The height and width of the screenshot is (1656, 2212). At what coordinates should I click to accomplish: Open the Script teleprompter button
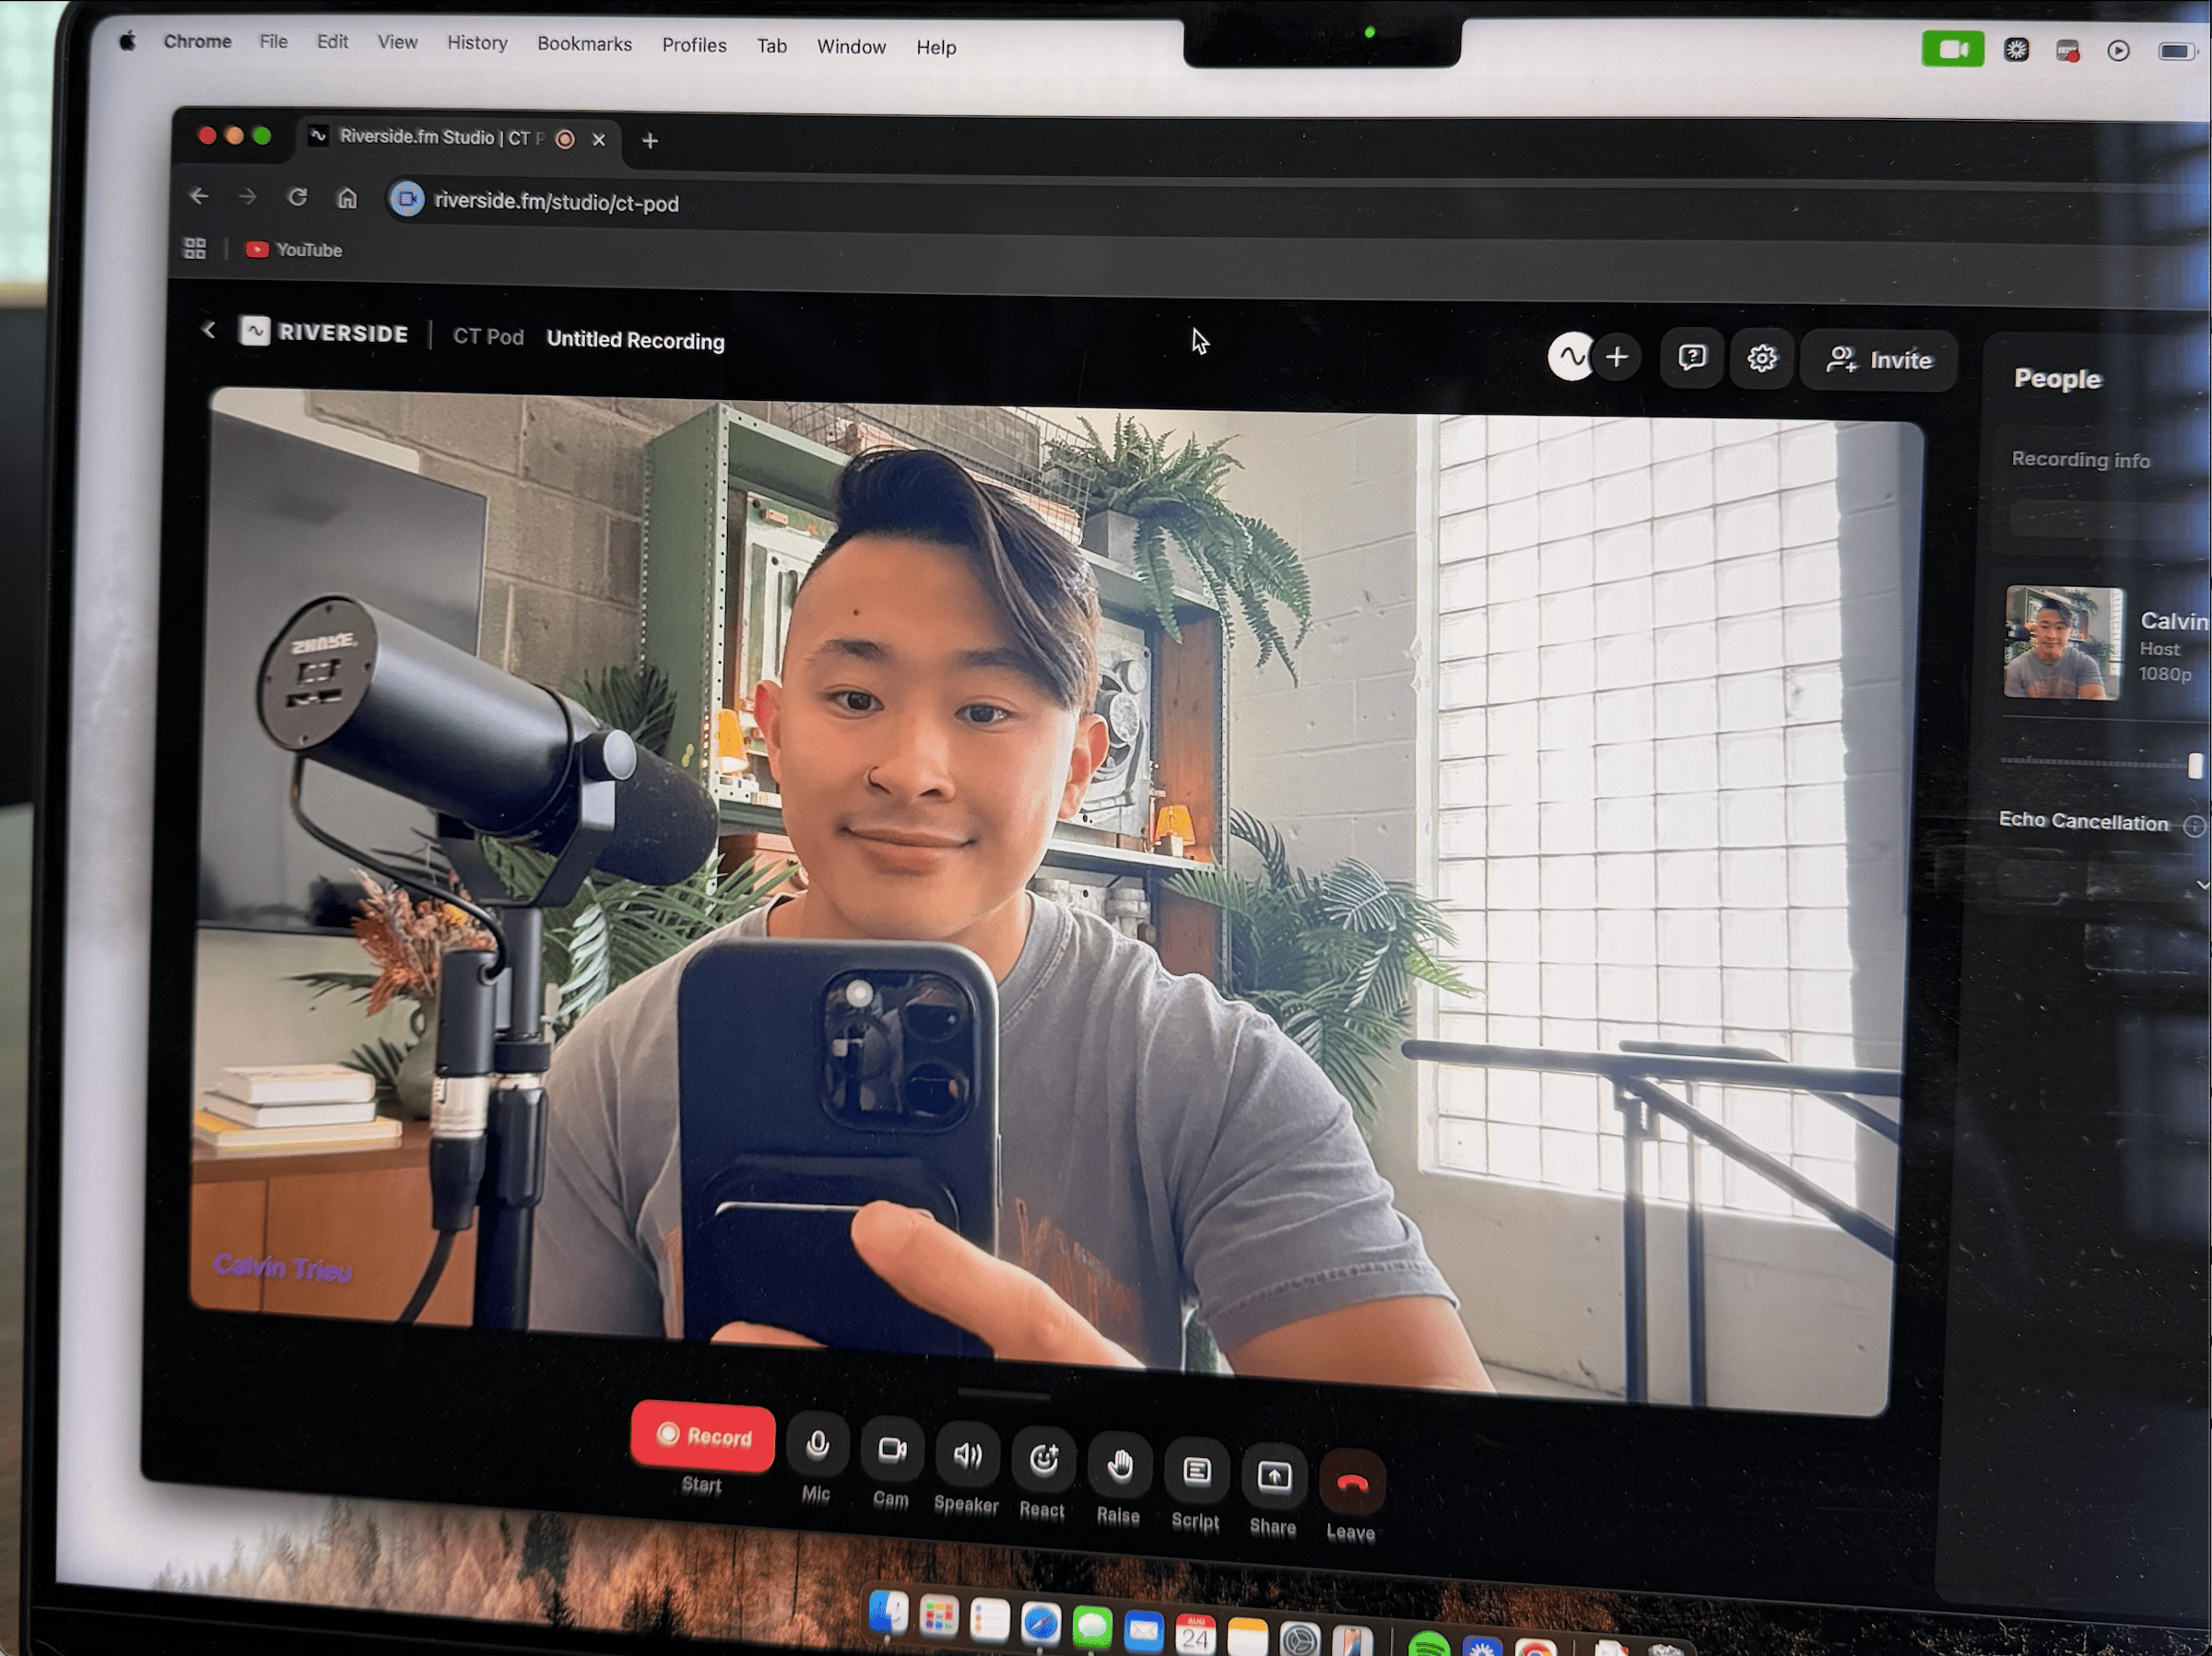[1197, 1471]
